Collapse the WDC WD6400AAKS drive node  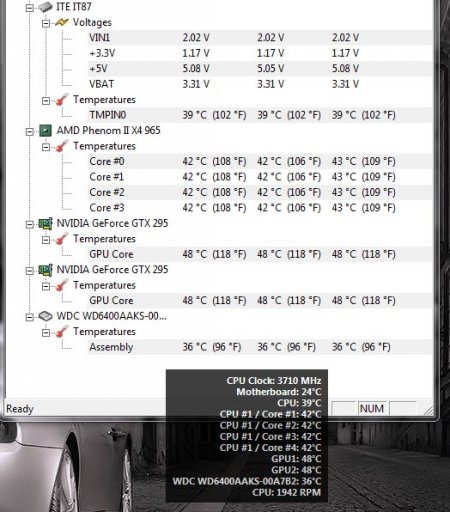pos(30,317)
